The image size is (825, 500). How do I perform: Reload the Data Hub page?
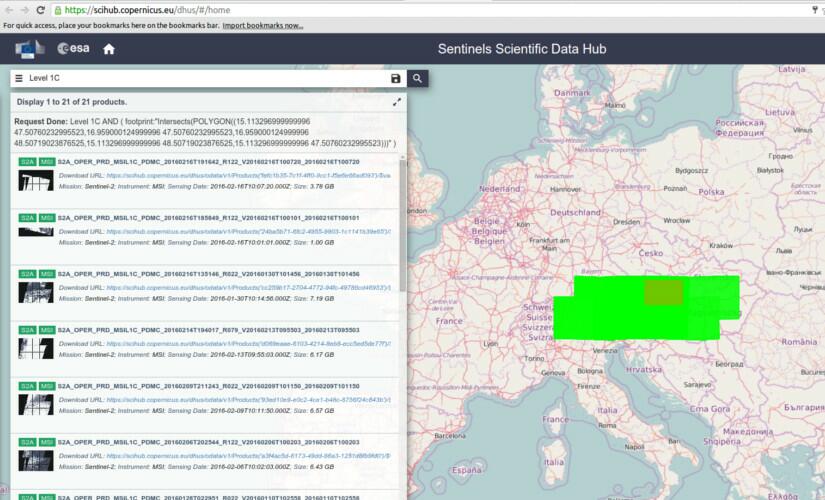[x=41, y=9]
